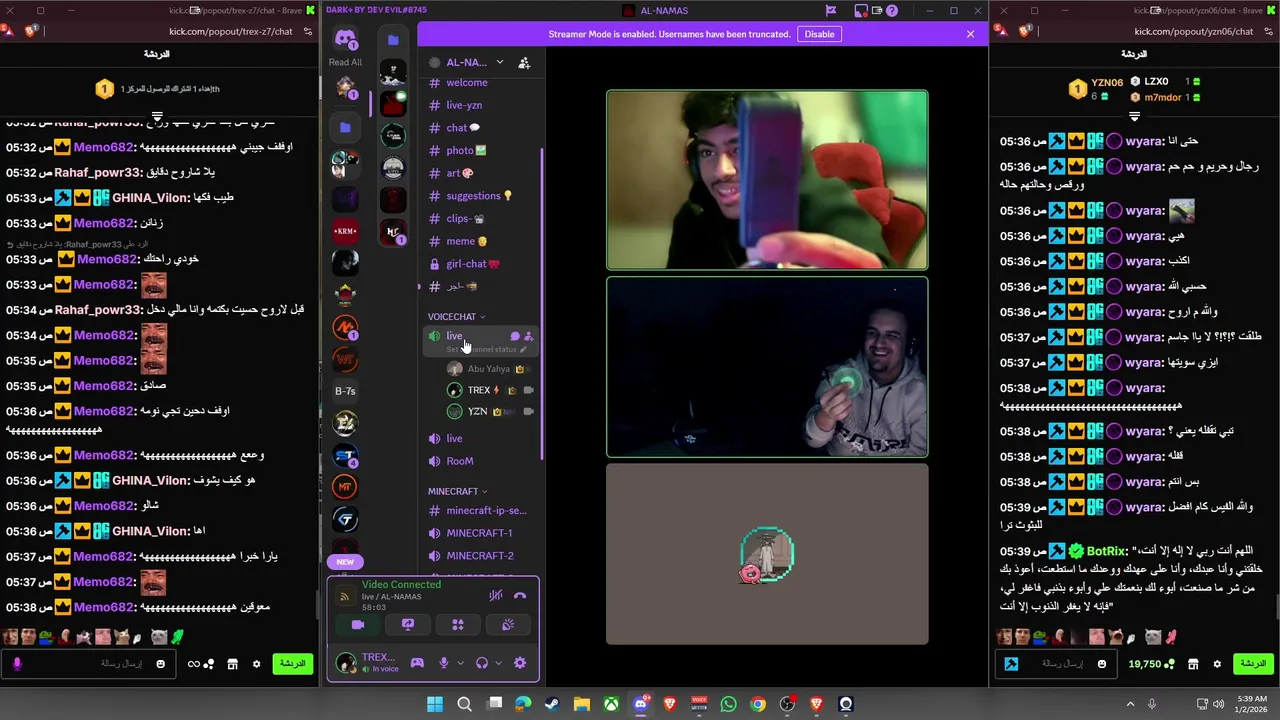Disconnect from the voice channel
The height and width of the screenshot is (720, 1280).
(x=520, y=596)
